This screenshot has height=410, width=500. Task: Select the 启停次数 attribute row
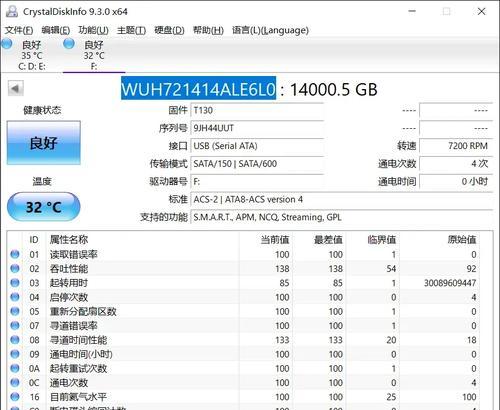243,297
